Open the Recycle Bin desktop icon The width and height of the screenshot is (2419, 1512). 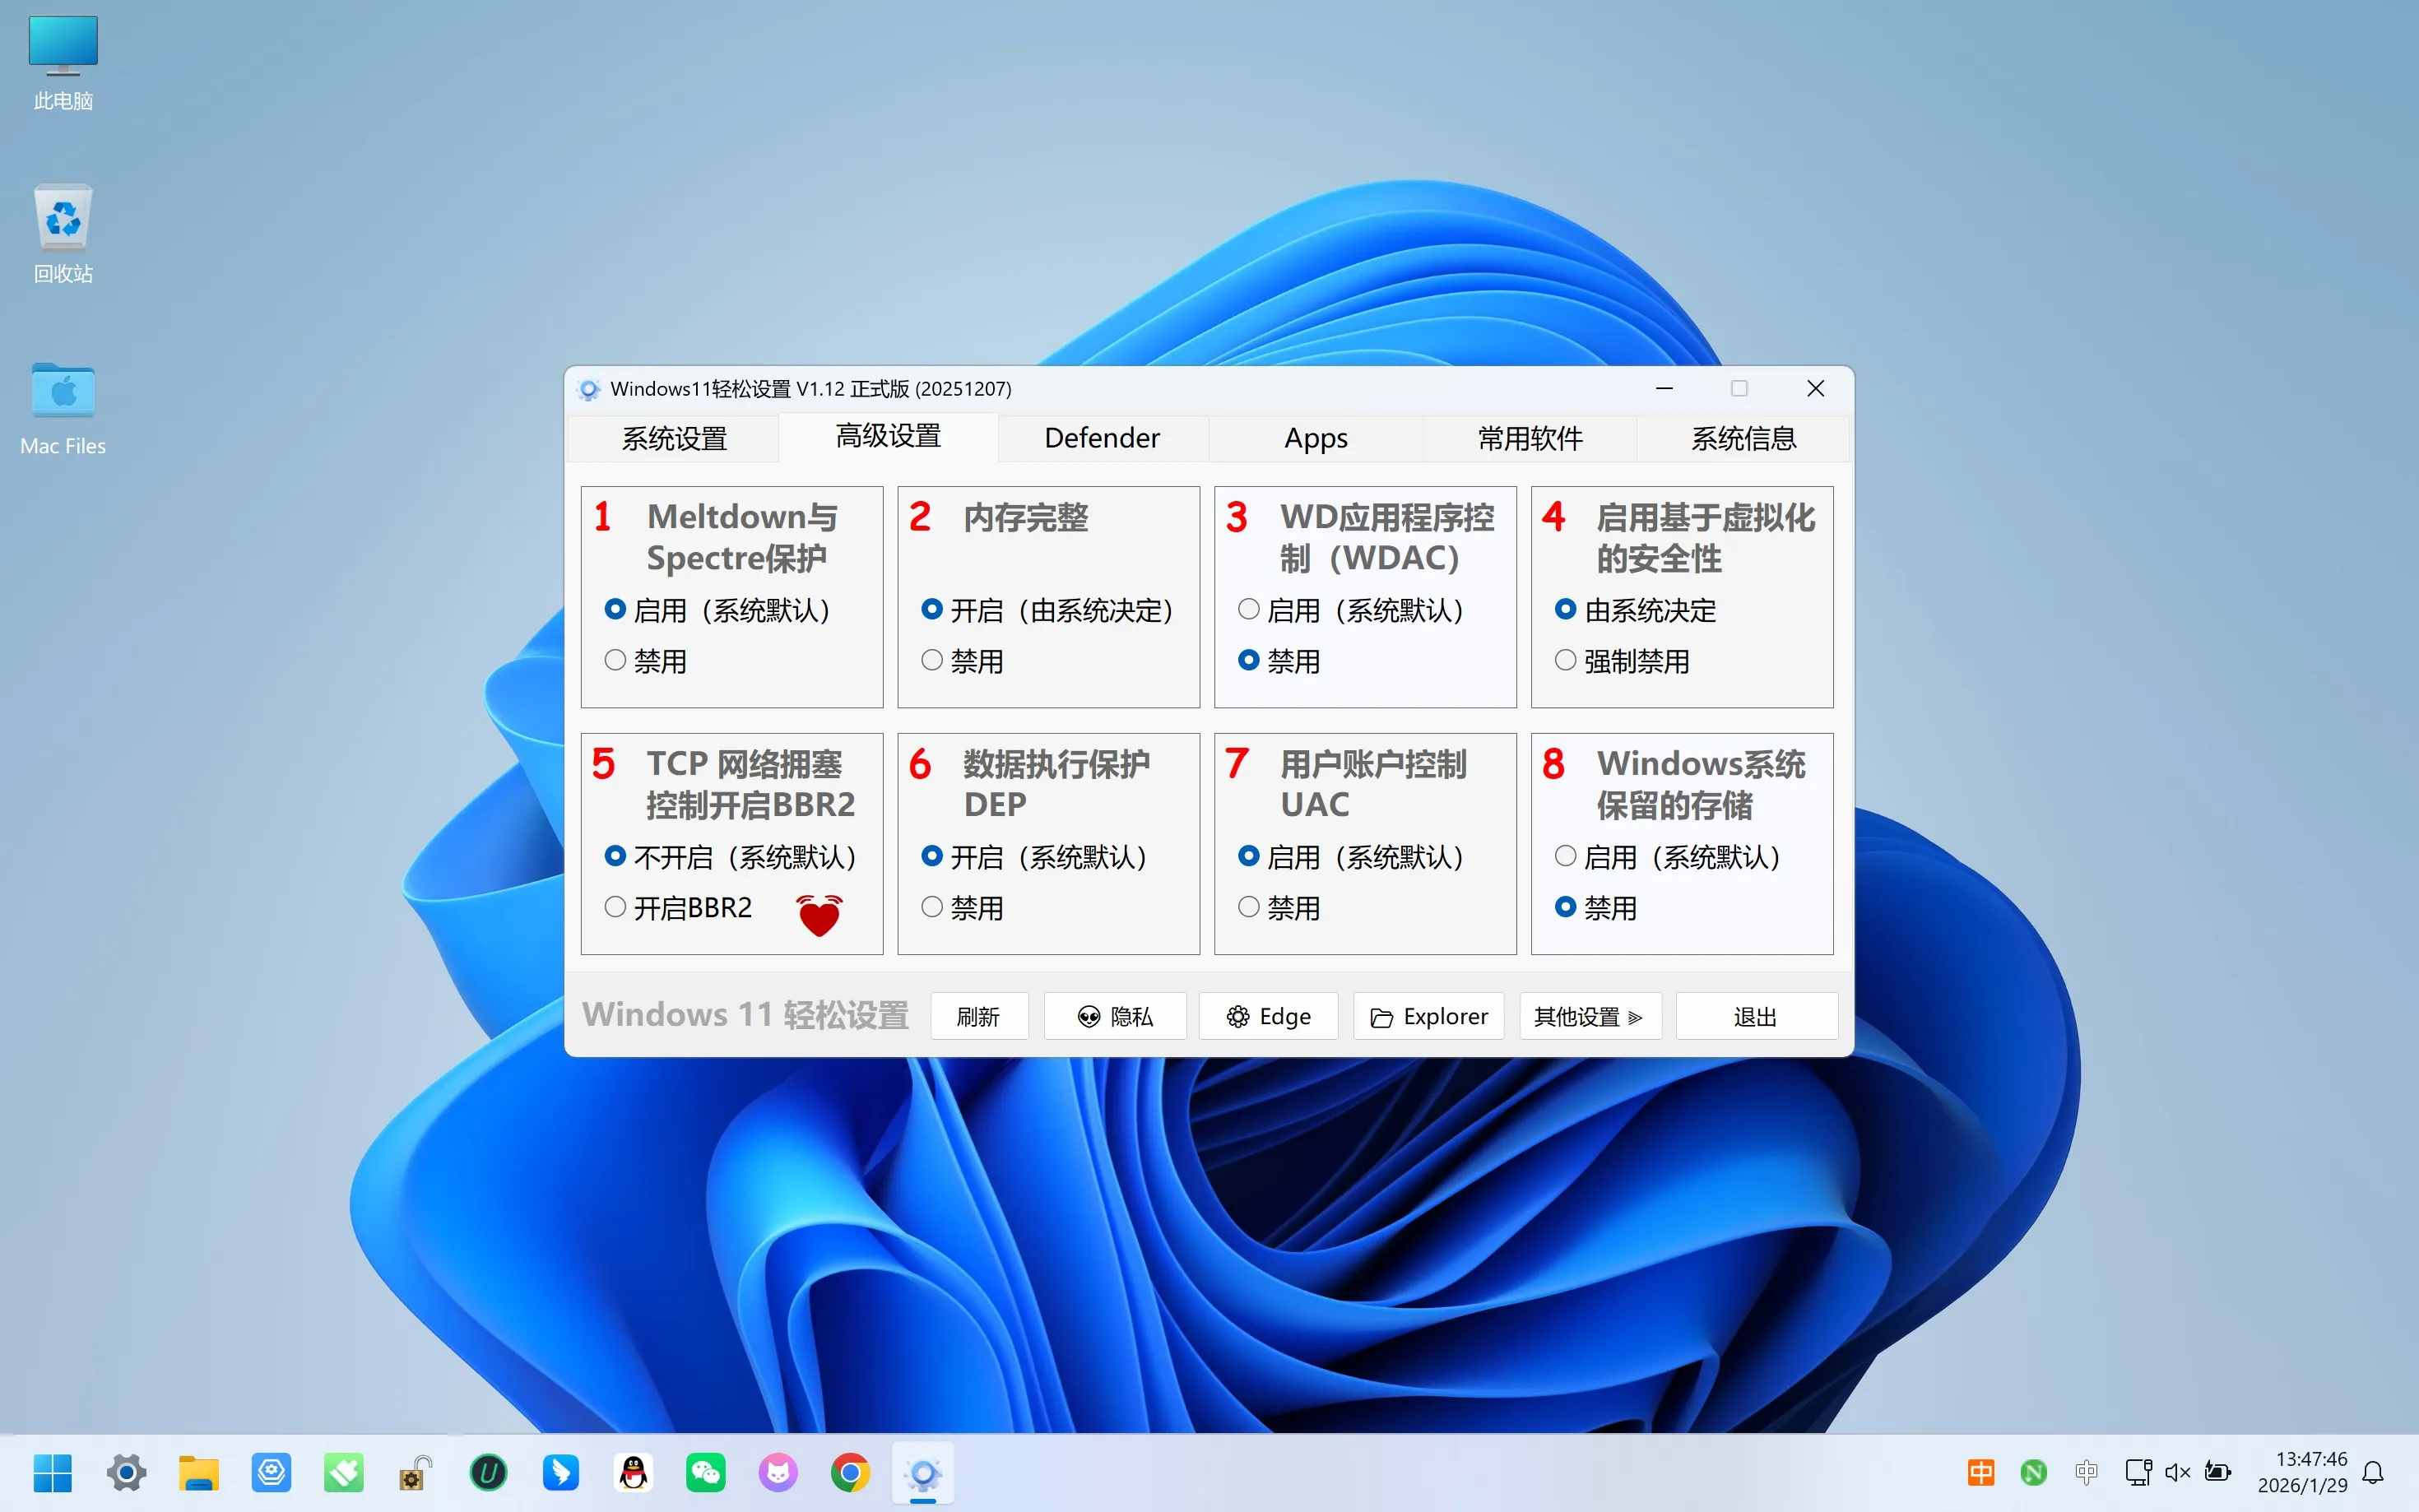pos(63,219)
